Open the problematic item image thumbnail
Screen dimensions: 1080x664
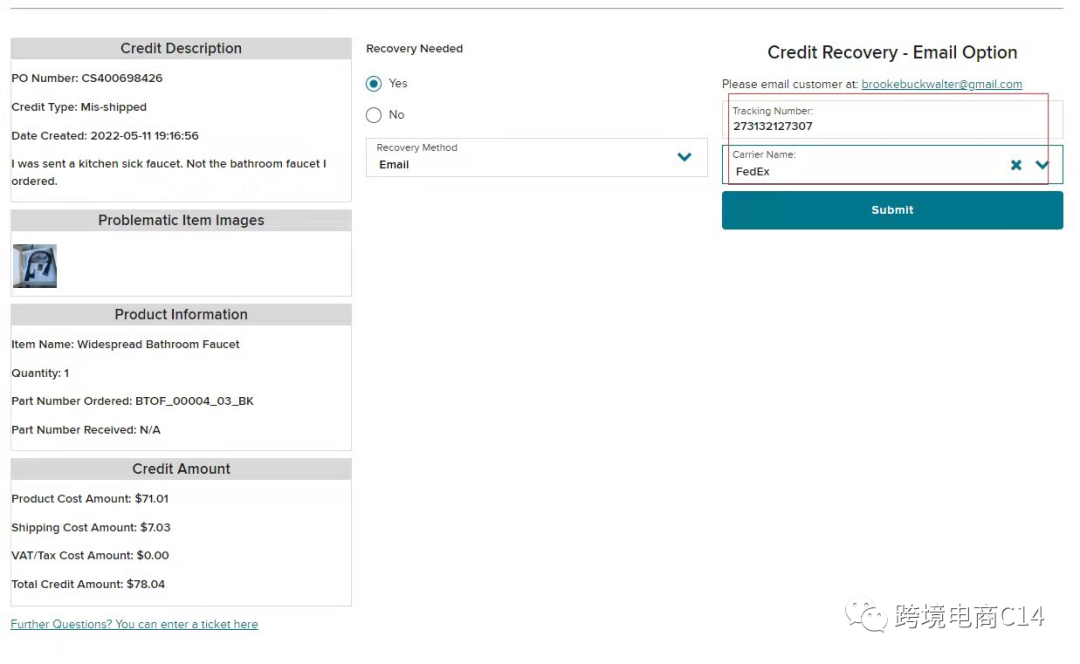35,266
